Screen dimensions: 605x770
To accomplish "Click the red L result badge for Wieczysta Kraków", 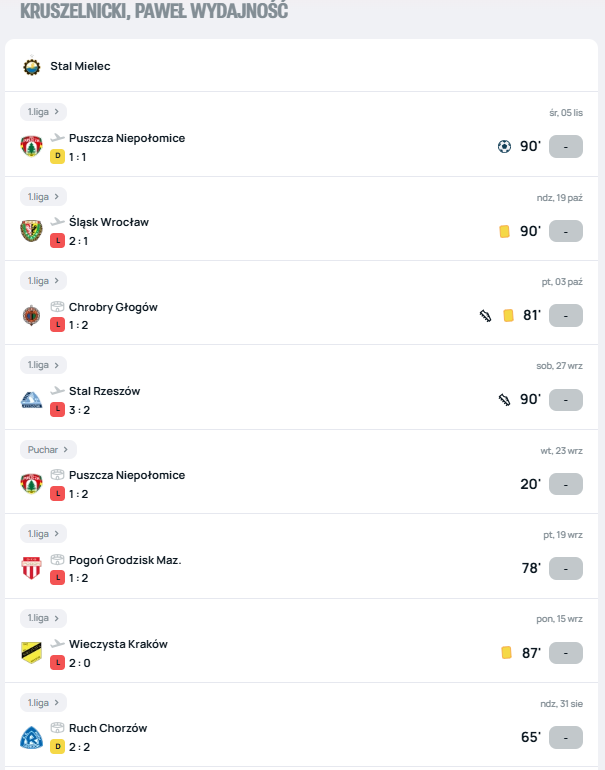I will click(57, 663).
